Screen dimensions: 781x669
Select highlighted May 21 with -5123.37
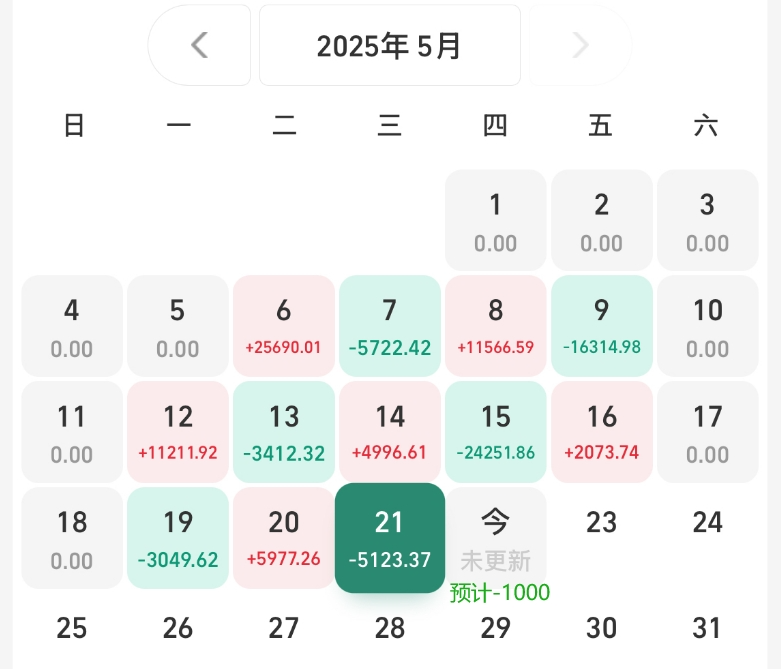(x=390, y=538)
